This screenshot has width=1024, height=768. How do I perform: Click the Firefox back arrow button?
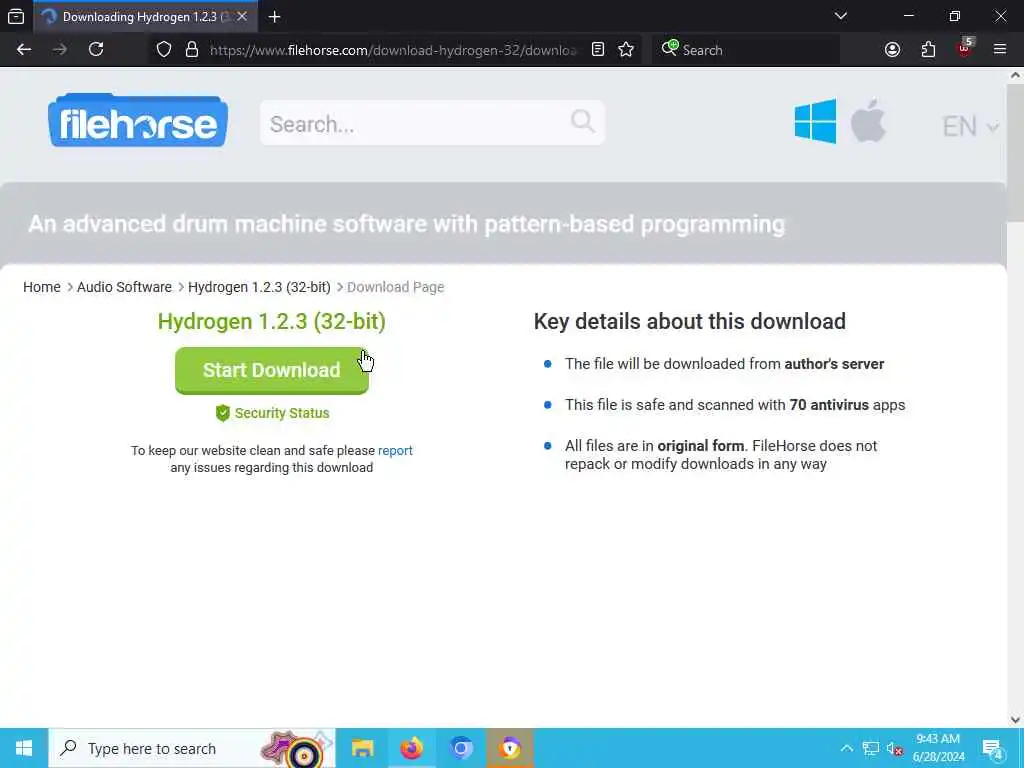click(24, 50)
